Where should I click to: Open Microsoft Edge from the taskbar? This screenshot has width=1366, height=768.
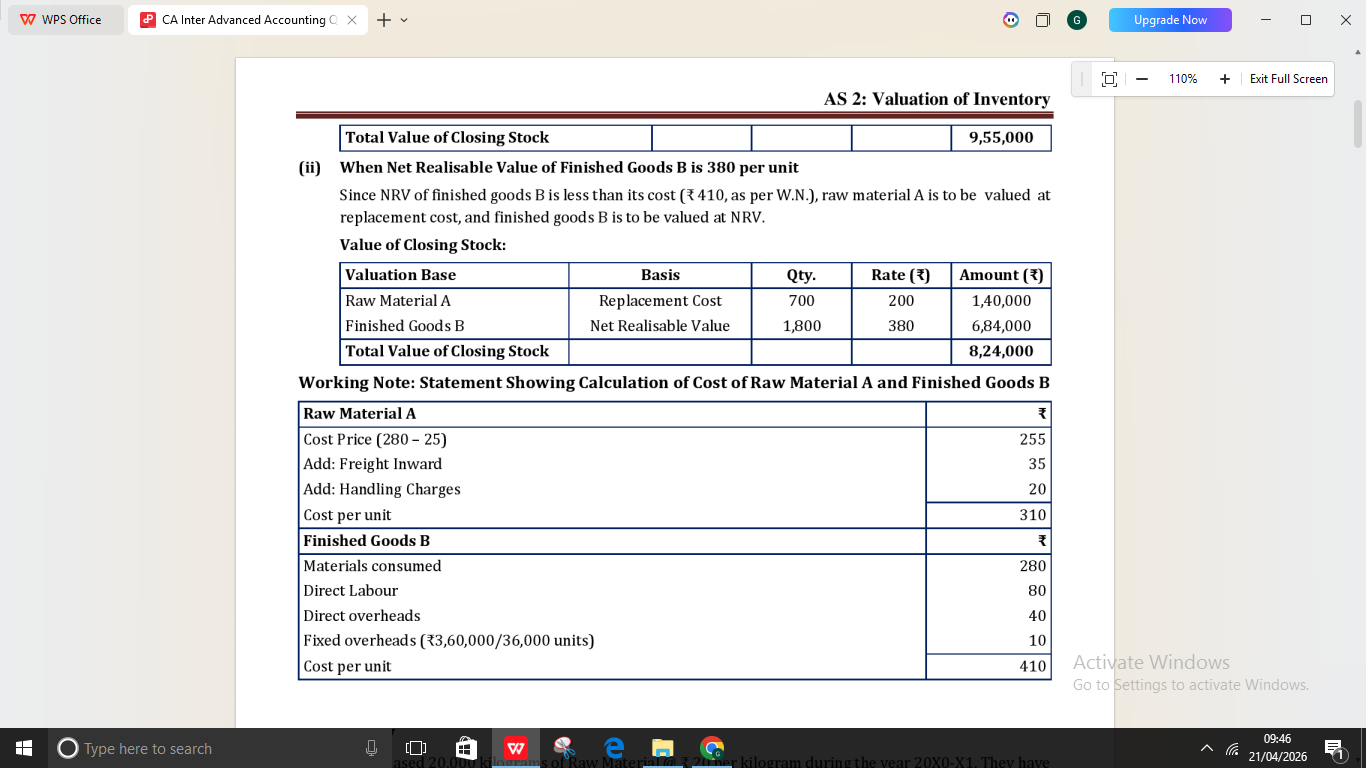click(614, 748)
